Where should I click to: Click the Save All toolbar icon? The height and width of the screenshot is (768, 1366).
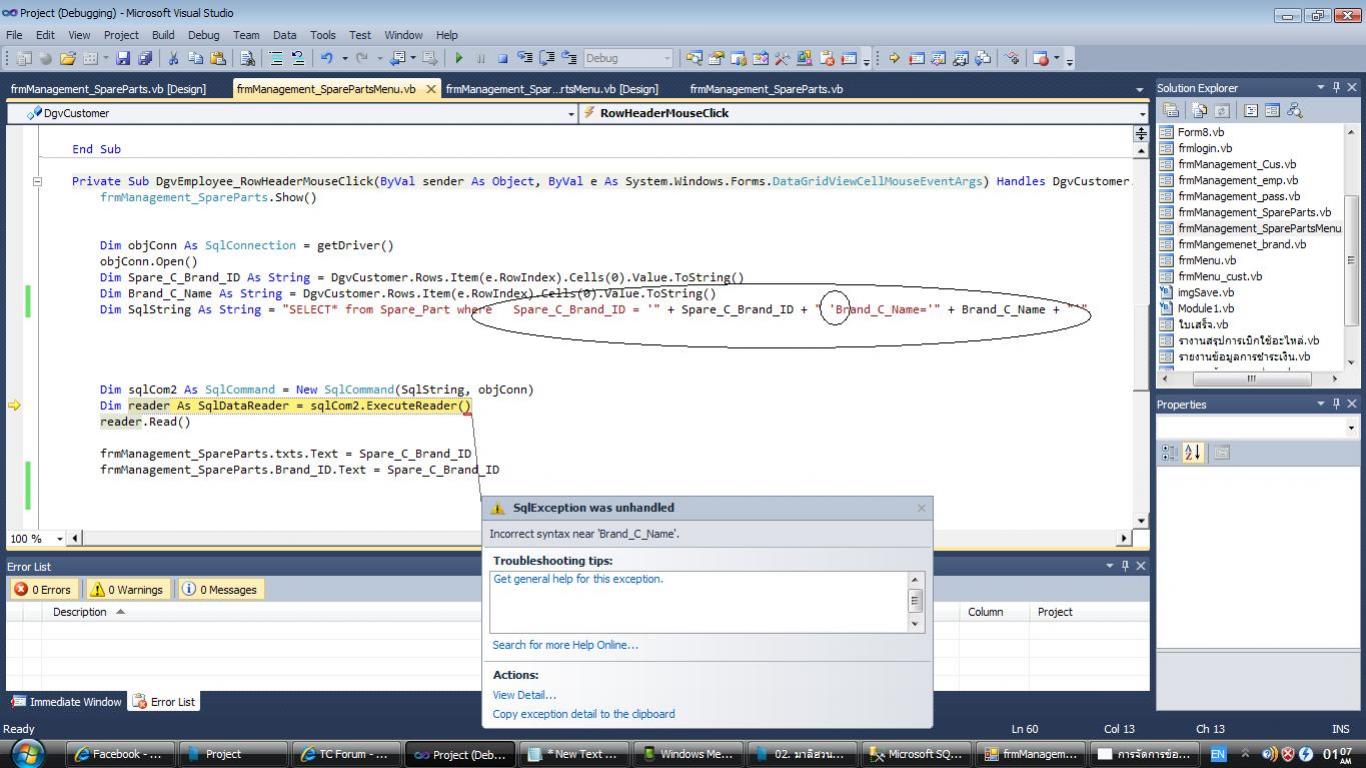(x=145, y=59)
